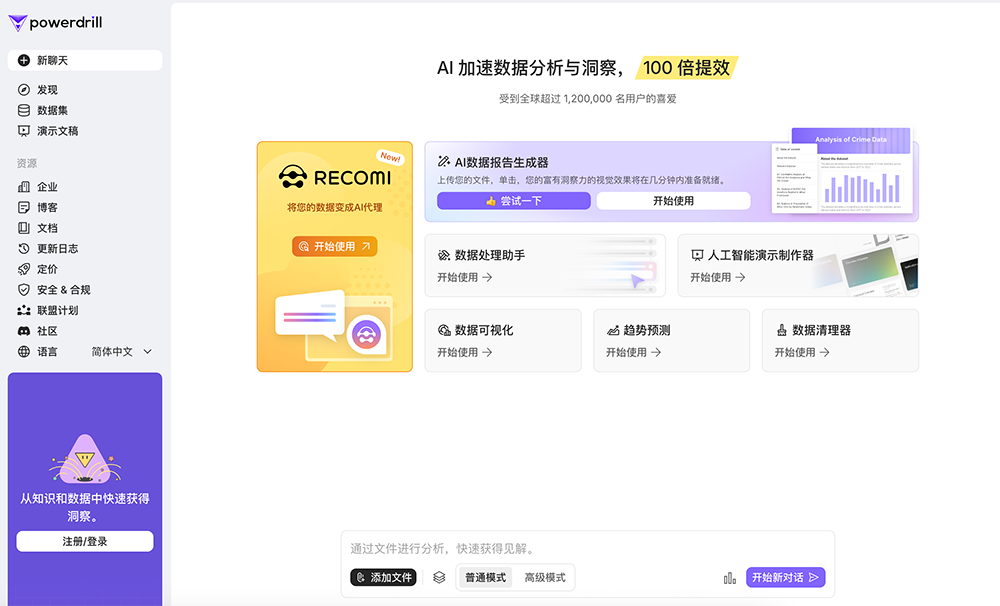The width and height of the screenshot is (1000, 606).
Task: Click the 文档 book icon
Action: coord(24,228)
